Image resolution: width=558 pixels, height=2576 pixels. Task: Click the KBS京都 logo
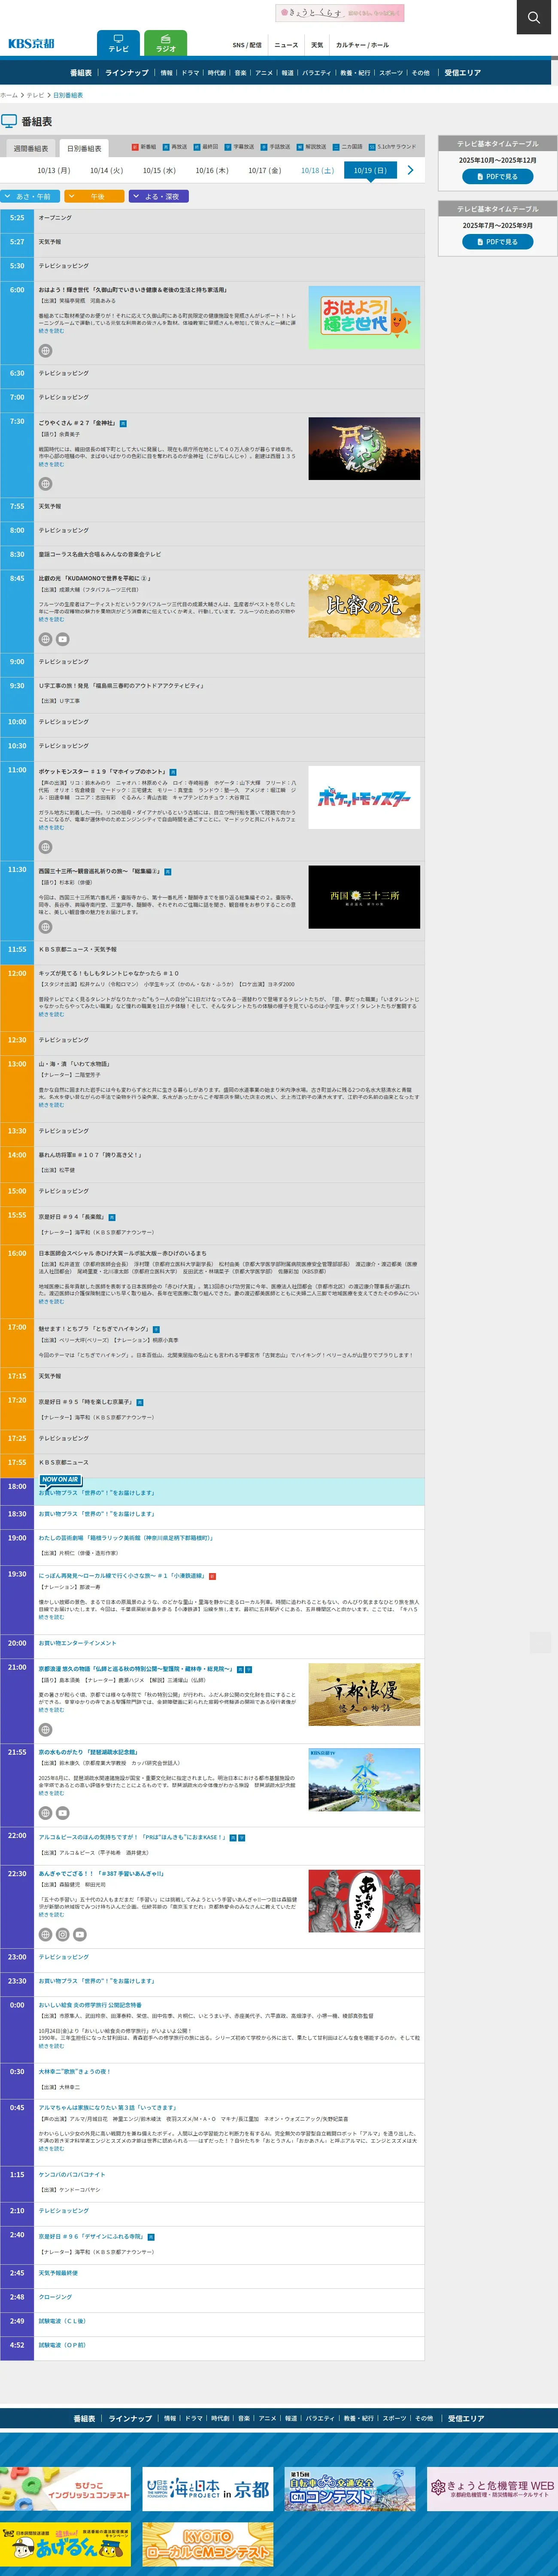pos(31,44)
